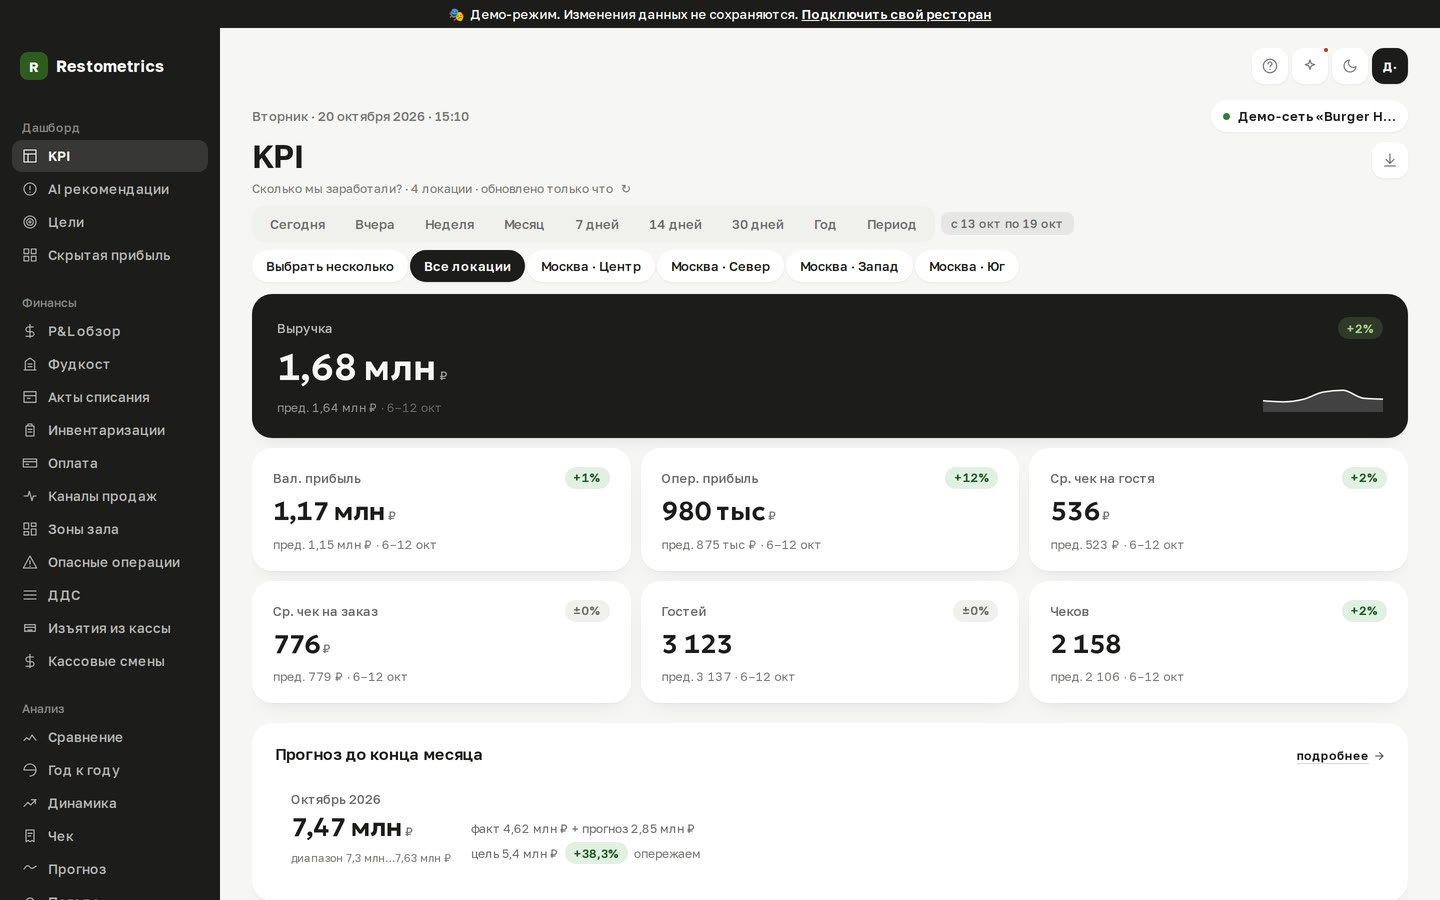Follow the Подключить свой ресторан link
1440x900 pixels.
pyautogui.click(x=896, y=14)
